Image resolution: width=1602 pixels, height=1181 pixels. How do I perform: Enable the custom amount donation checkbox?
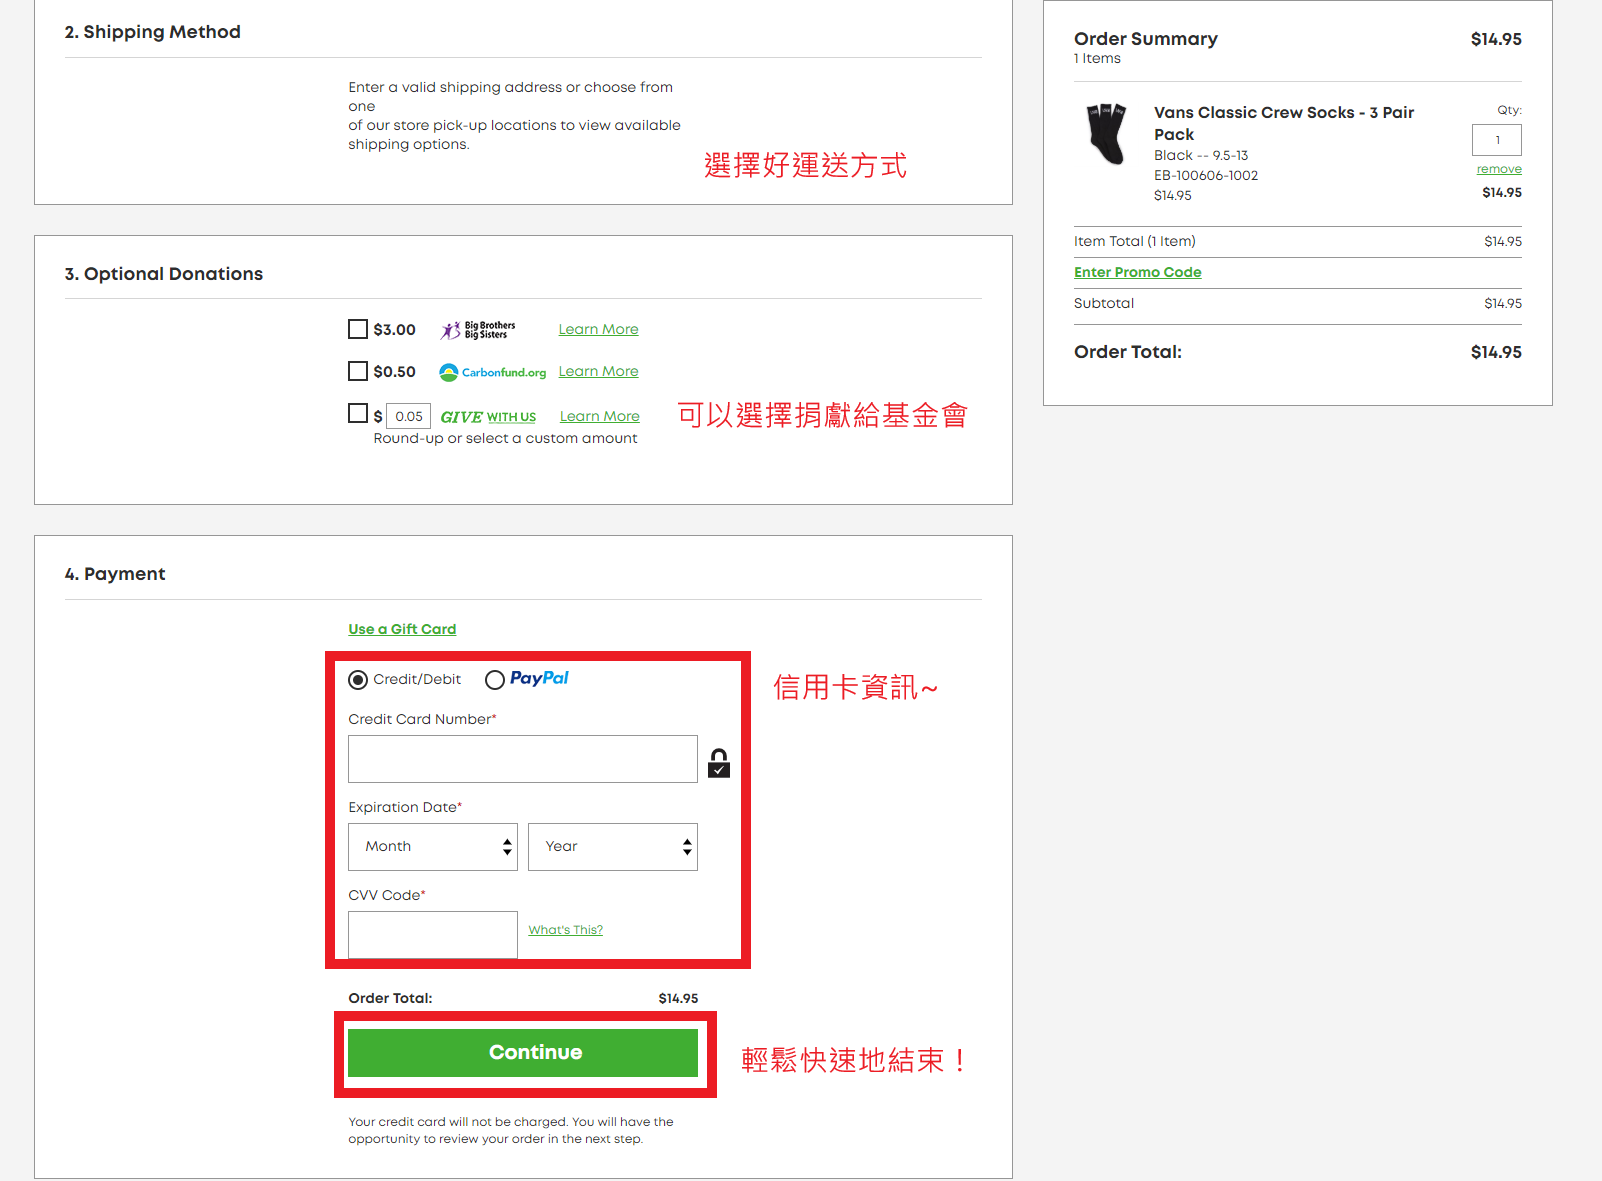(358, 413)
